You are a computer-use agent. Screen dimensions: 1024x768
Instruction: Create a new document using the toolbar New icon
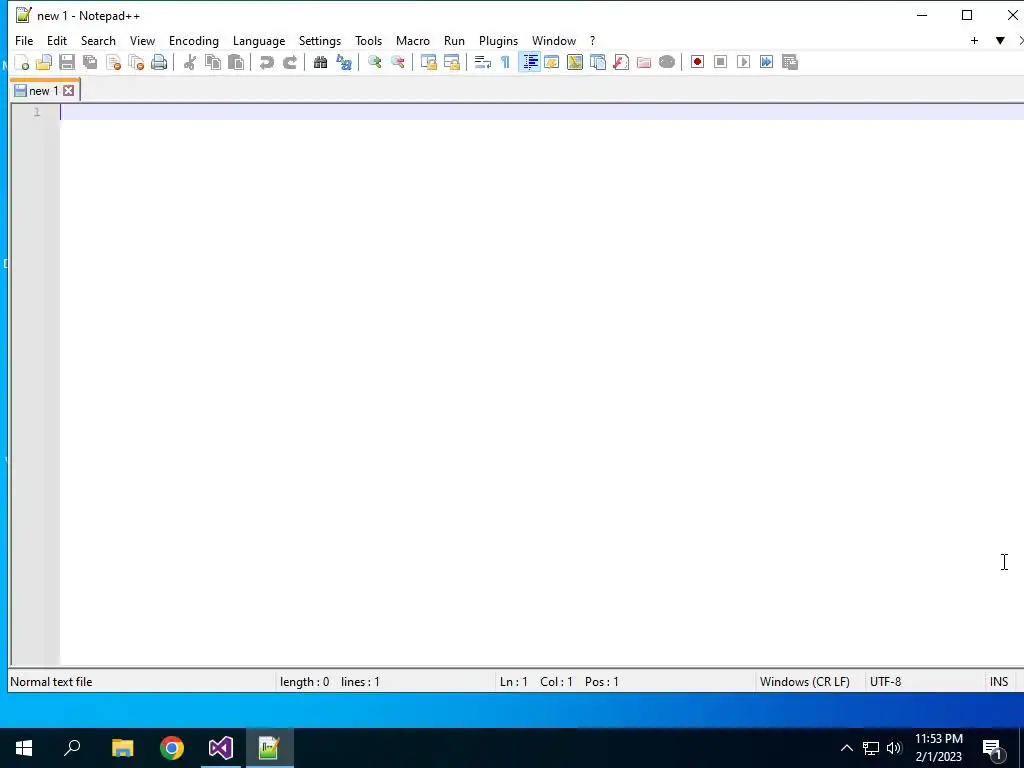(x=22, y=62)
